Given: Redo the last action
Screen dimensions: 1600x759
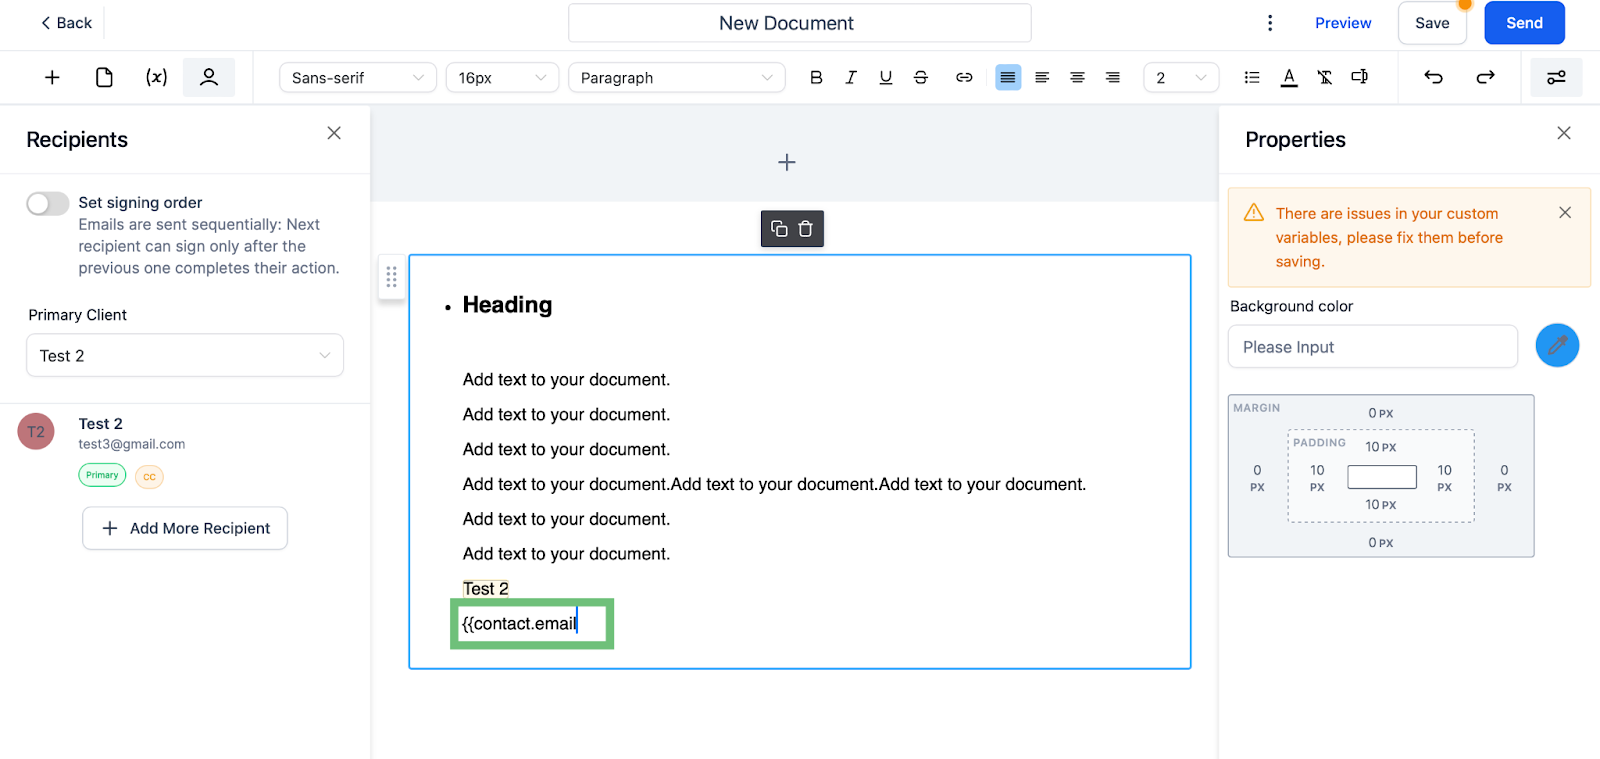Looking at the screenshot, I should coord(1486,77).
